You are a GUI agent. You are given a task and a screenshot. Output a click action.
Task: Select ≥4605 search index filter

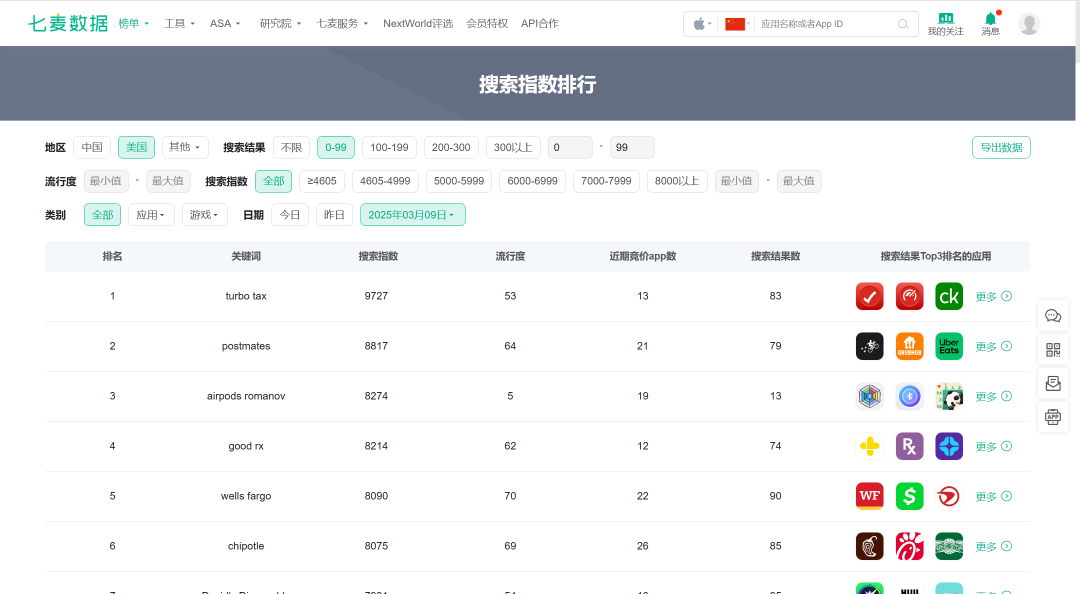coord(322,181)
